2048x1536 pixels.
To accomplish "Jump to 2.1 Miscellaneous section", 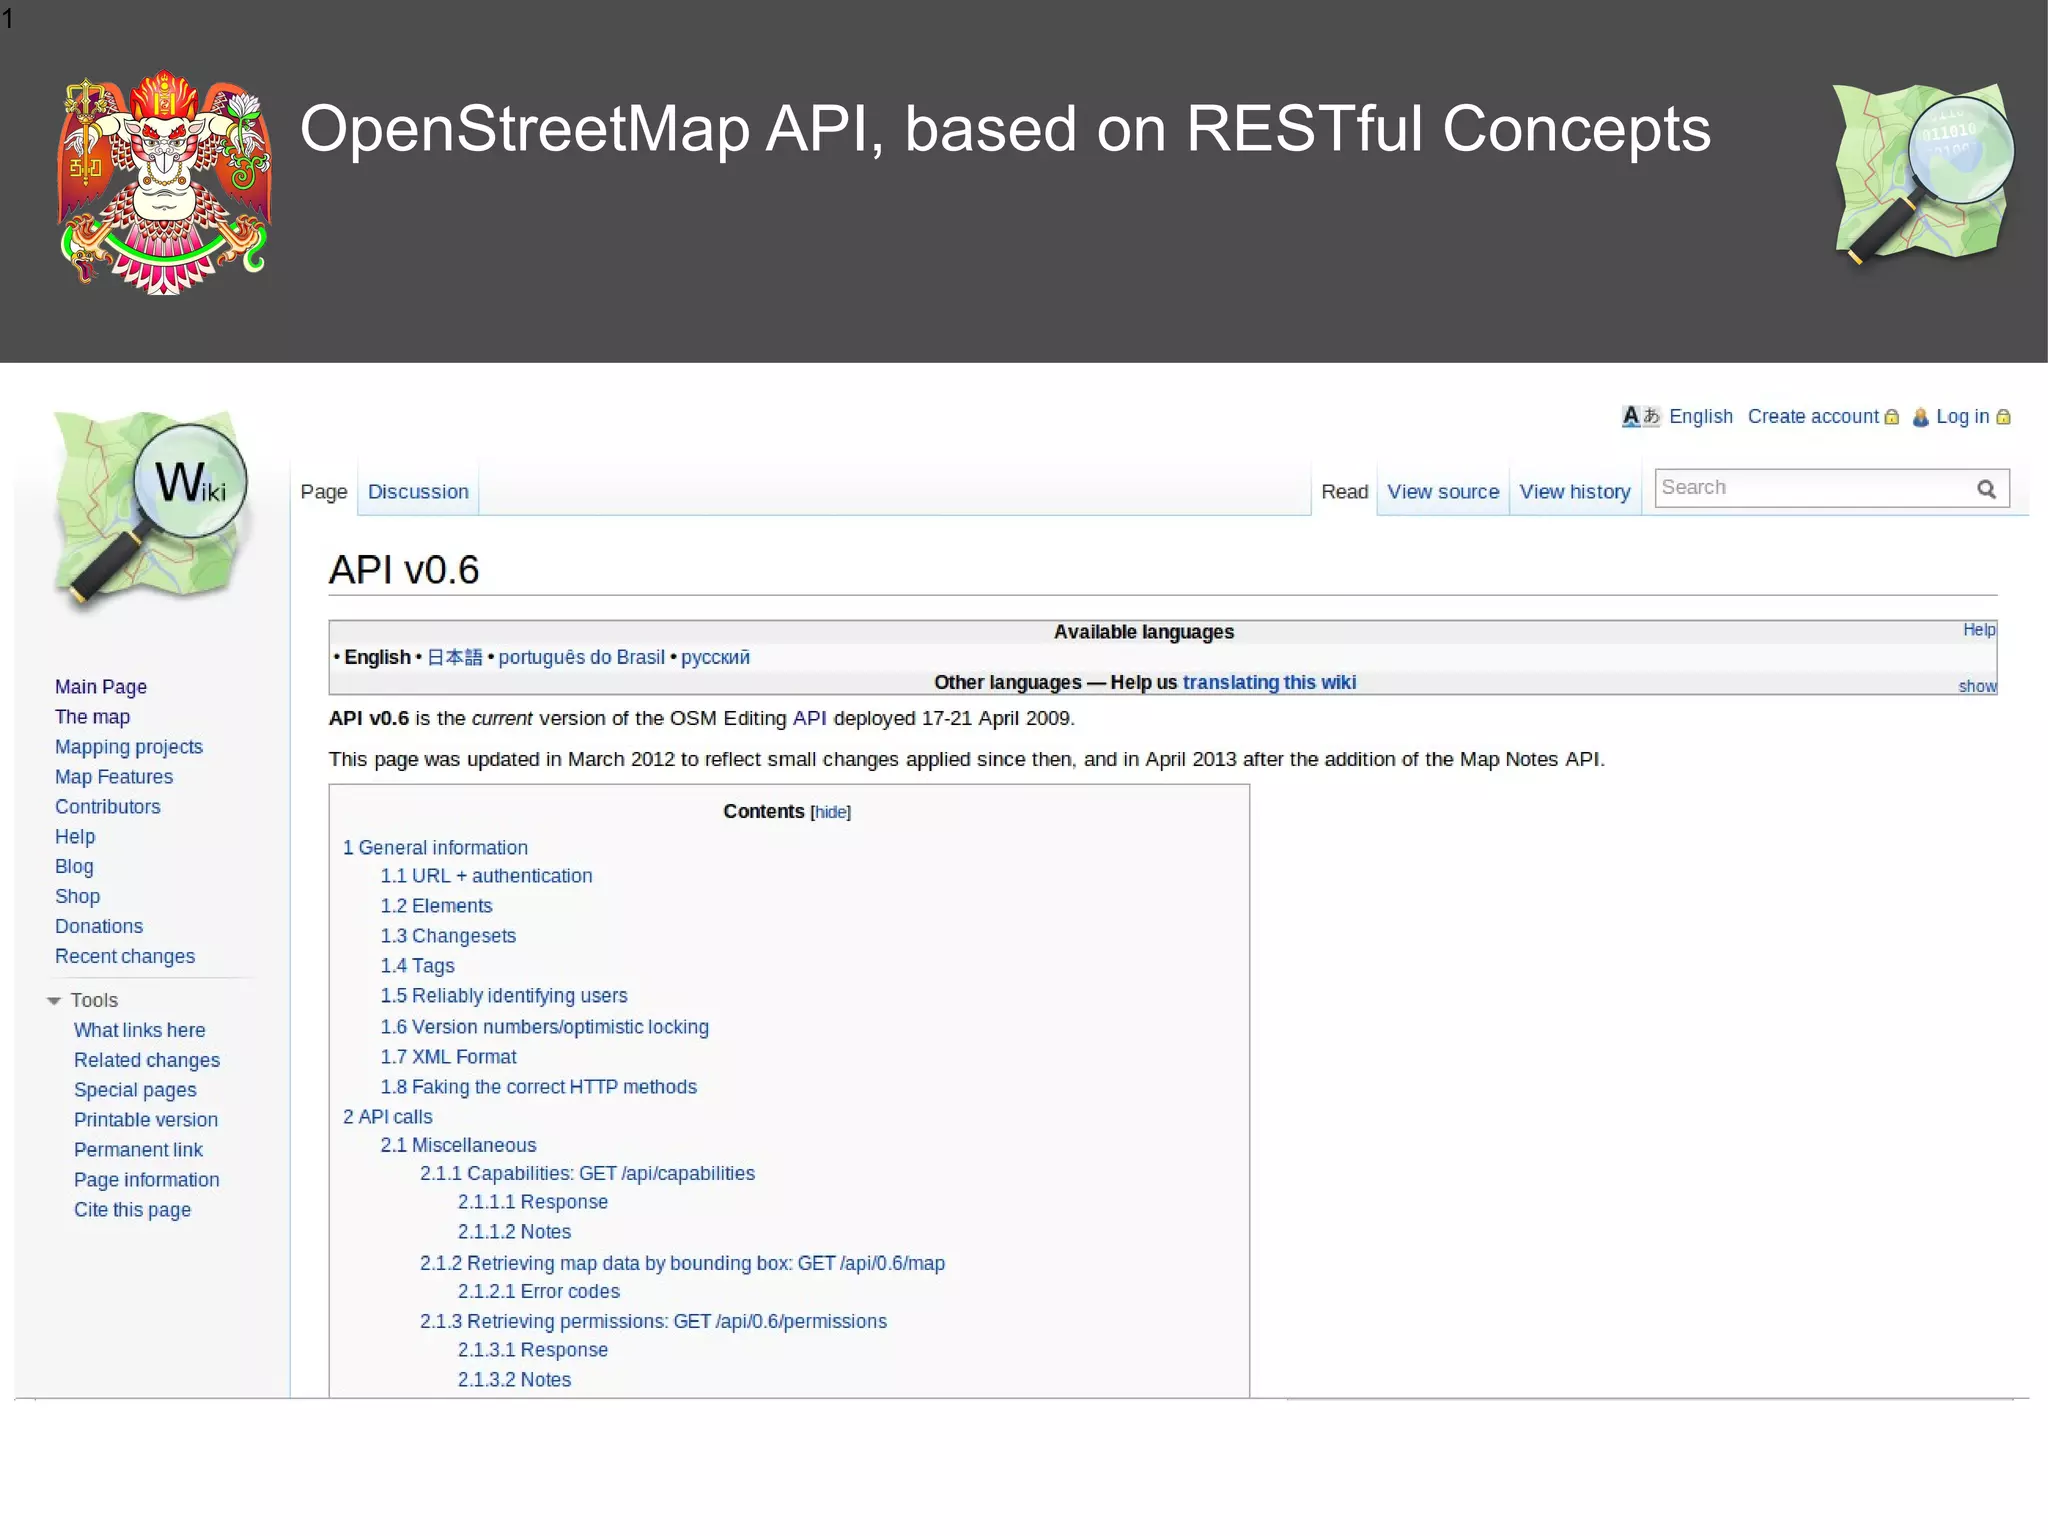I will click(x=458, y=1145).
